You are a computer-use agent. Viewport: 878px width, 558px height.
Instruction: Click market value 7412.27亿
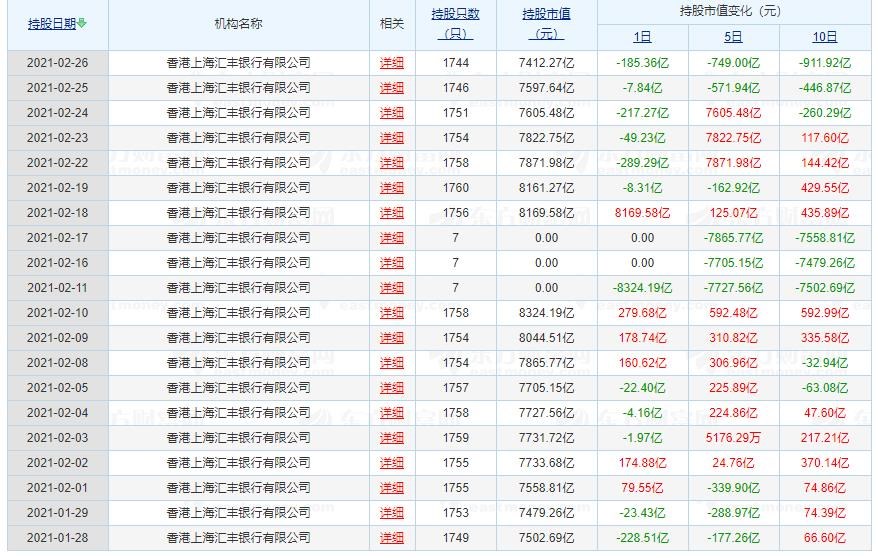pyautogui.click(x=546, y=63)
